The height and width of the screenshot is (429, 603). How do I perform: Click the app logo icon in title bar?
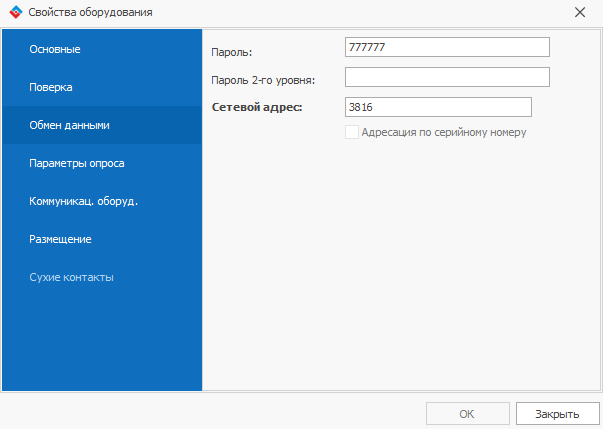pyautogui.click(x=13, y=13)
